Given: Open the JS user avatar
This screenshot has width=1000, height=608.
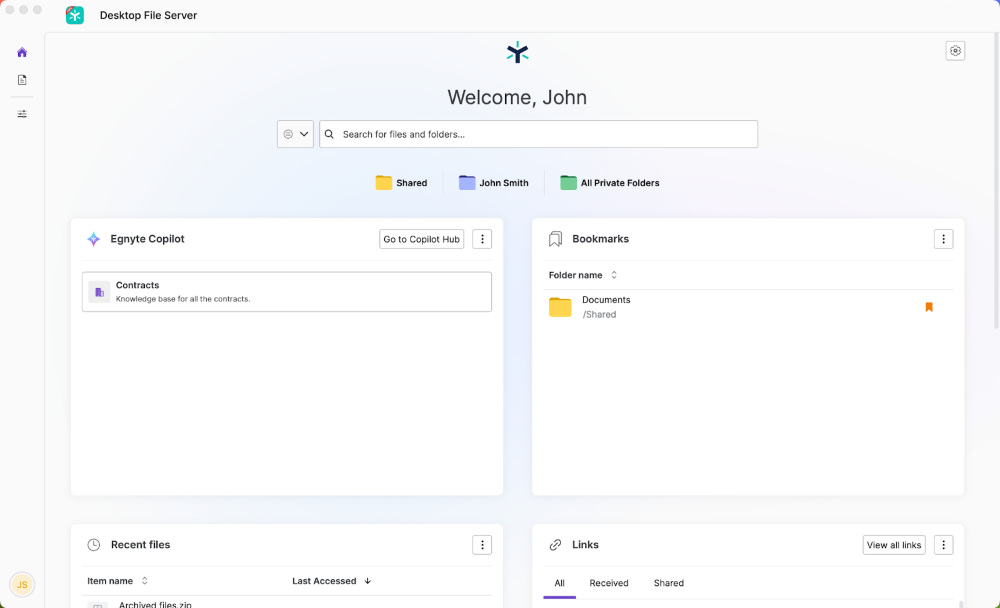Looking at the screenshot, I should pyautogui.click(x=22, y=584).
